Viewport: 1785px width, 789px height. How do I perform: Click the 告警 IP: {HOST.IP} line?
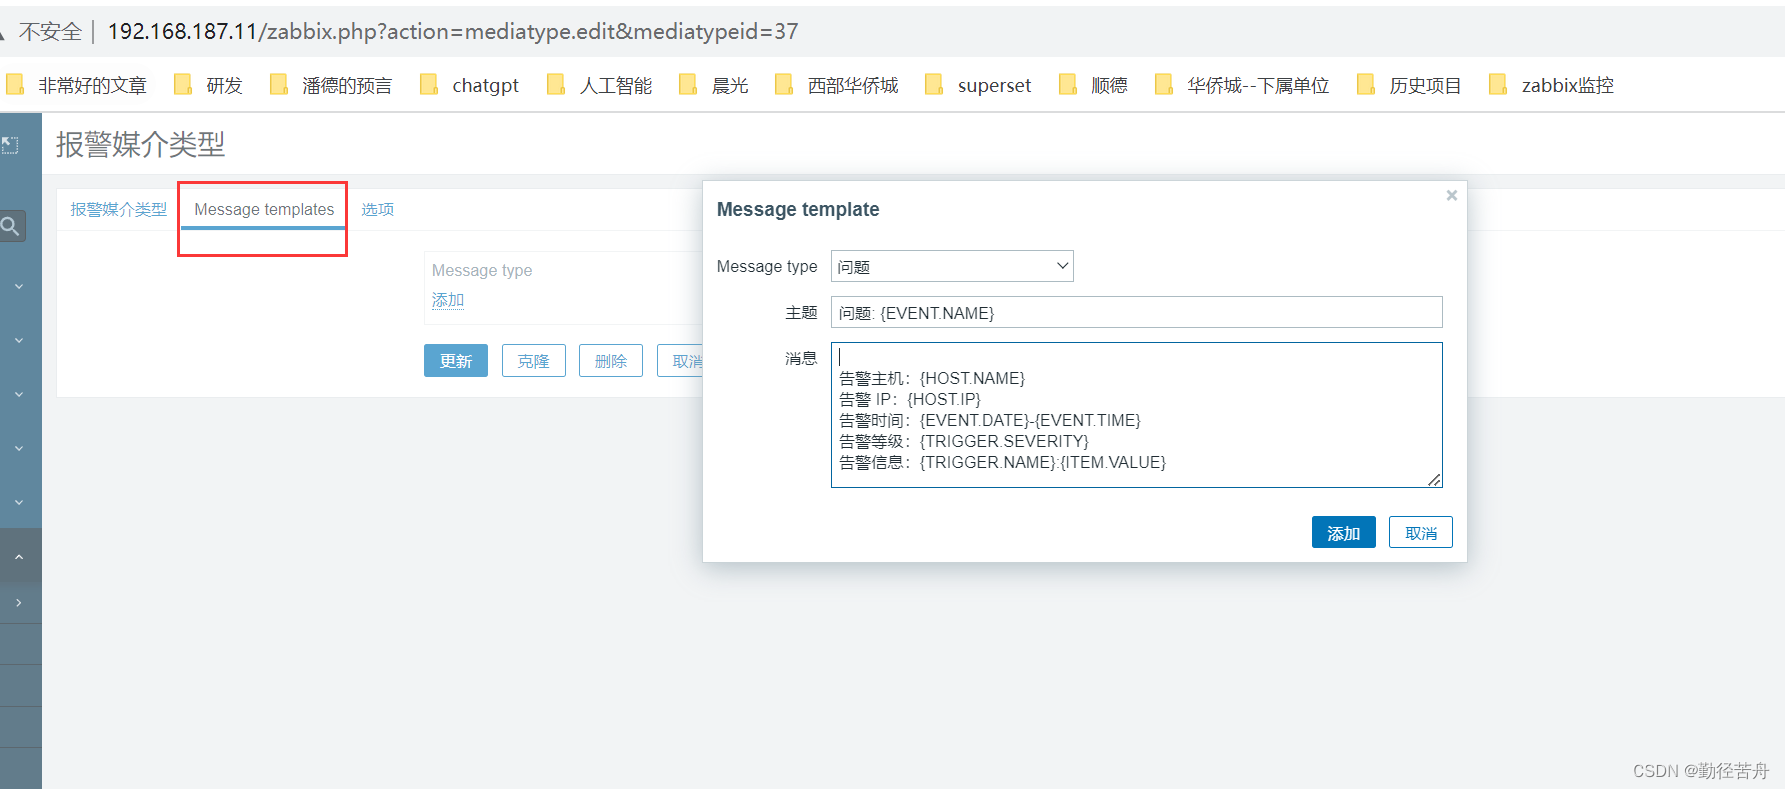click(x=910, y=399)
